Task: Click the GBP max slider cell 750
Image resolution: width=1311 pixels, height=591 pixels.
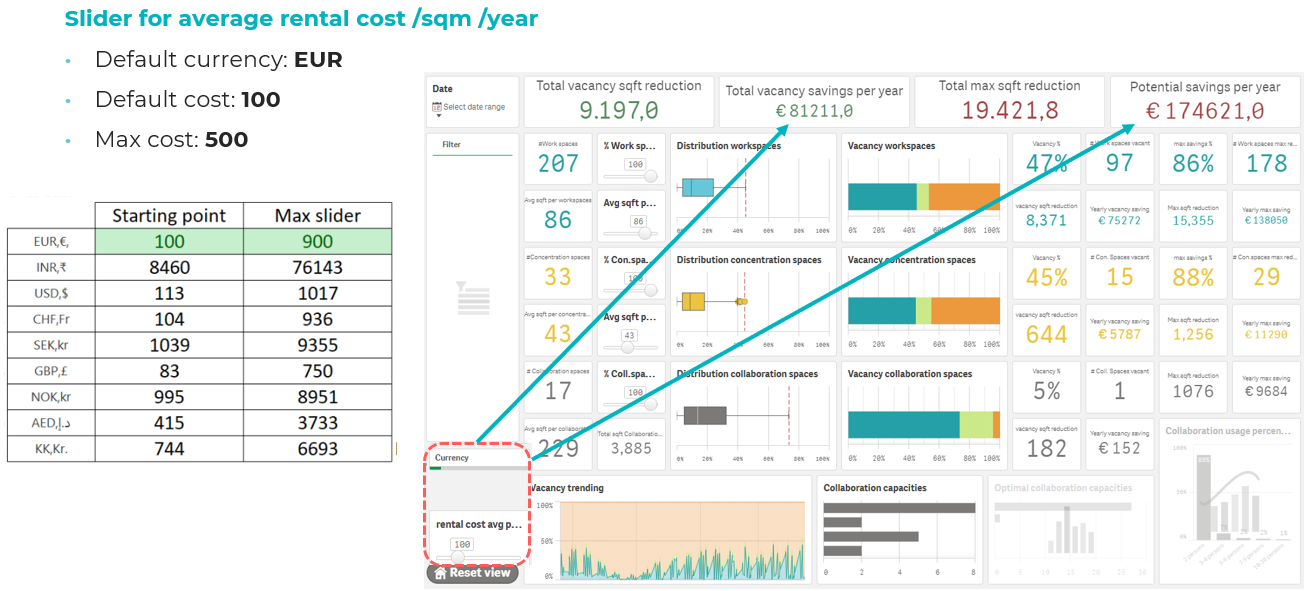Action: 318,371
